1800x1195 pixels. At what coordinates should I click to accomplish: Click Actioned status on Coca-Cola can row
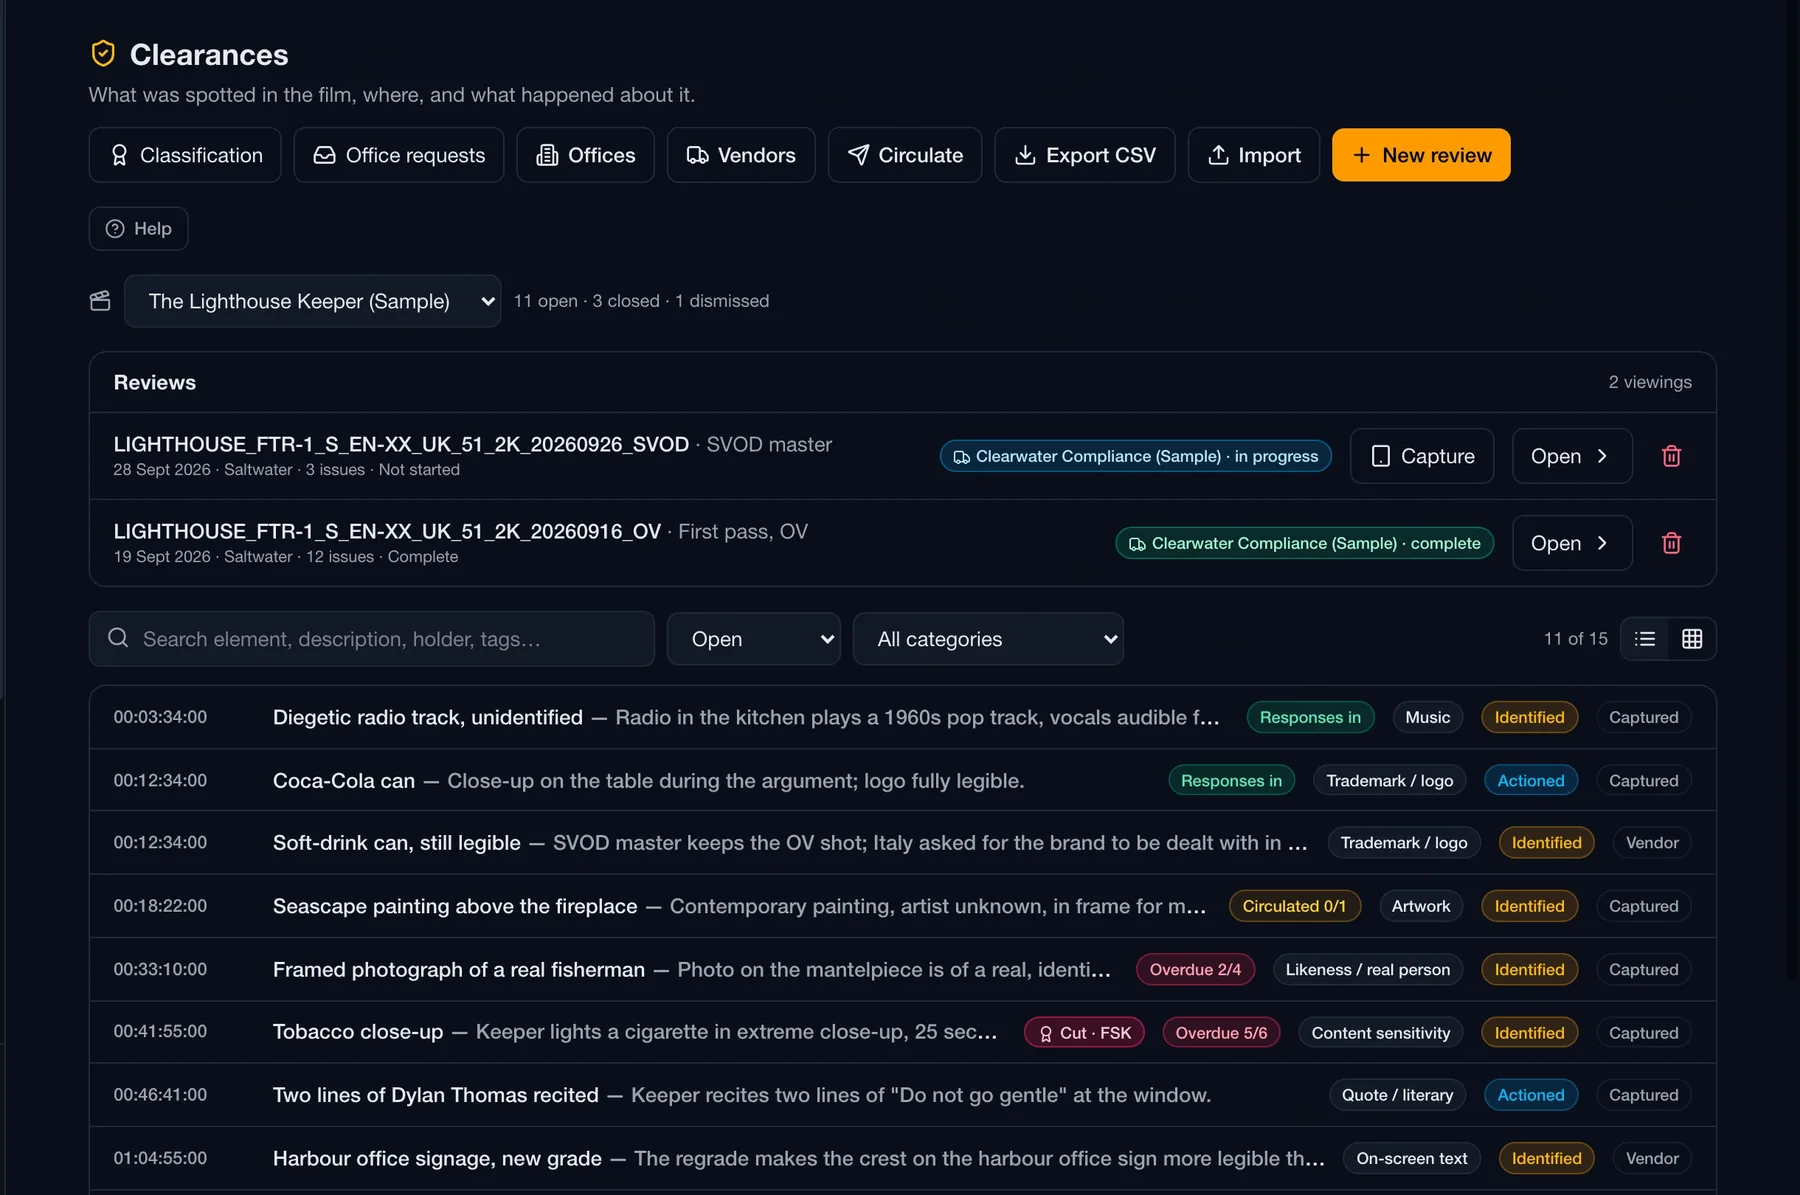[x=1530, y=780]
